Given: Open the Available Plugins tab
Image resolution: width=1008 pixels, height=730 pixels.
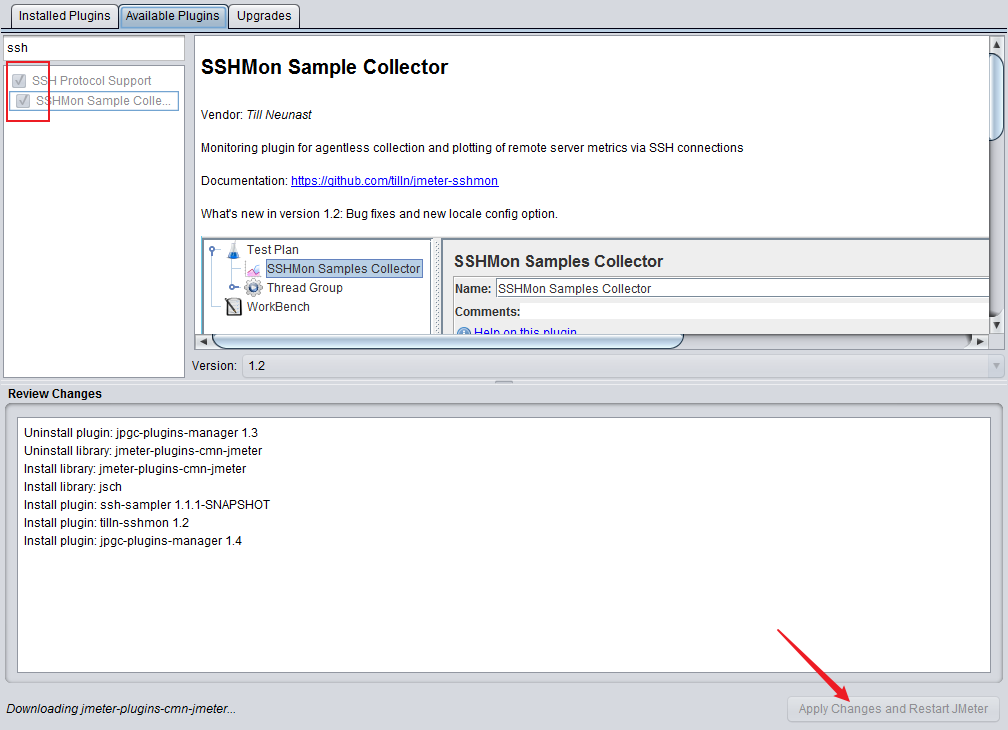Looking at the screenshot, I should point(172,16).
